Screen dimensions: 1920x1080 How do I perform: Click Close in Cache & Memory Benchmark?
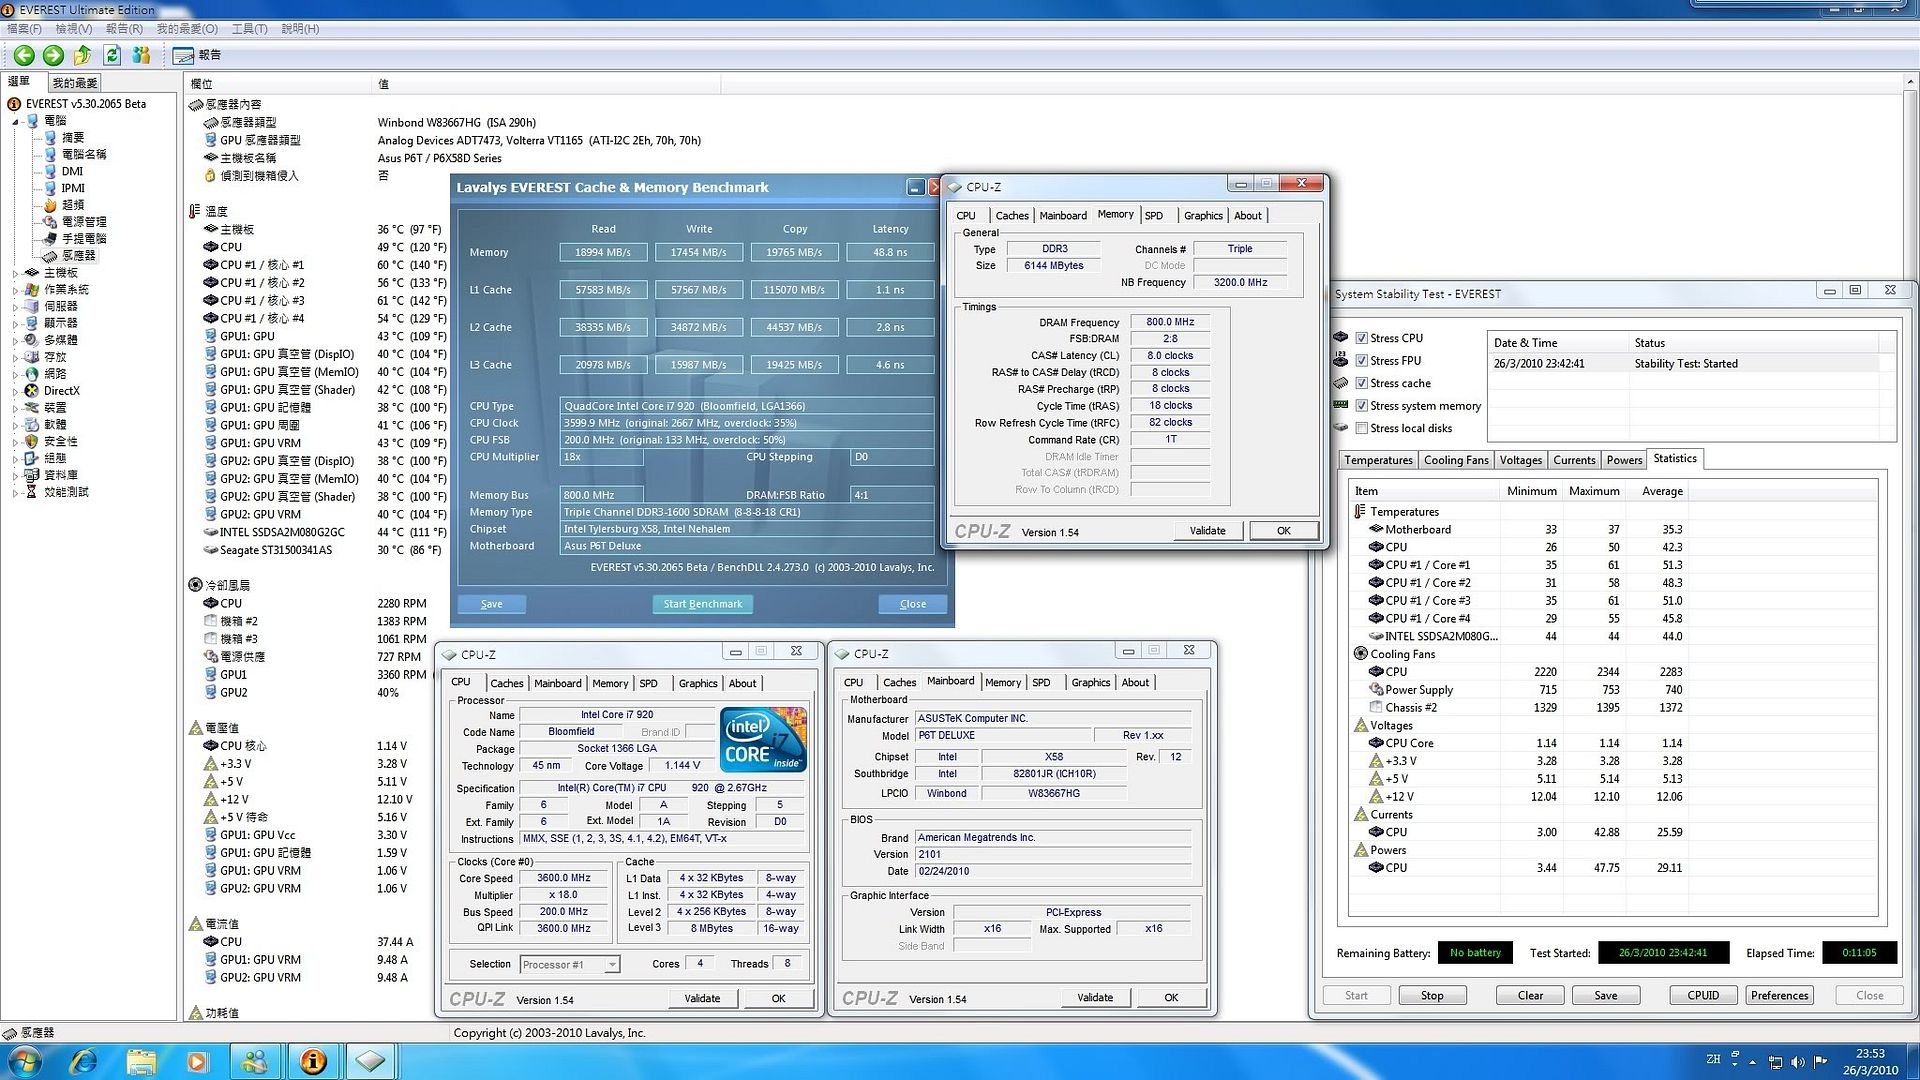click(913, 604)
